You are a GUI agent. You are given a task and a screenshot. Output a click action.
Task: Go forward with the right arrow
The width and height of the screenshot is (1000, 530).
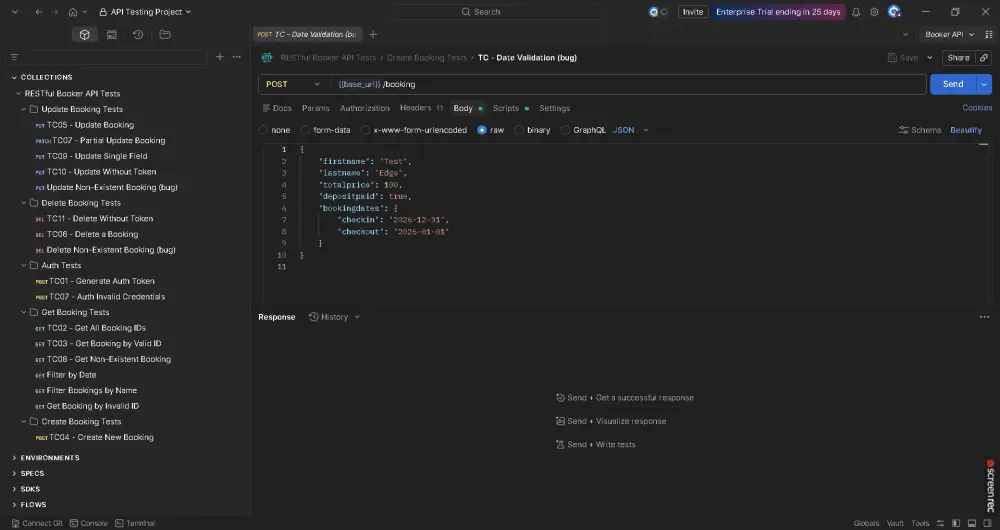click(x=55, y=12)
